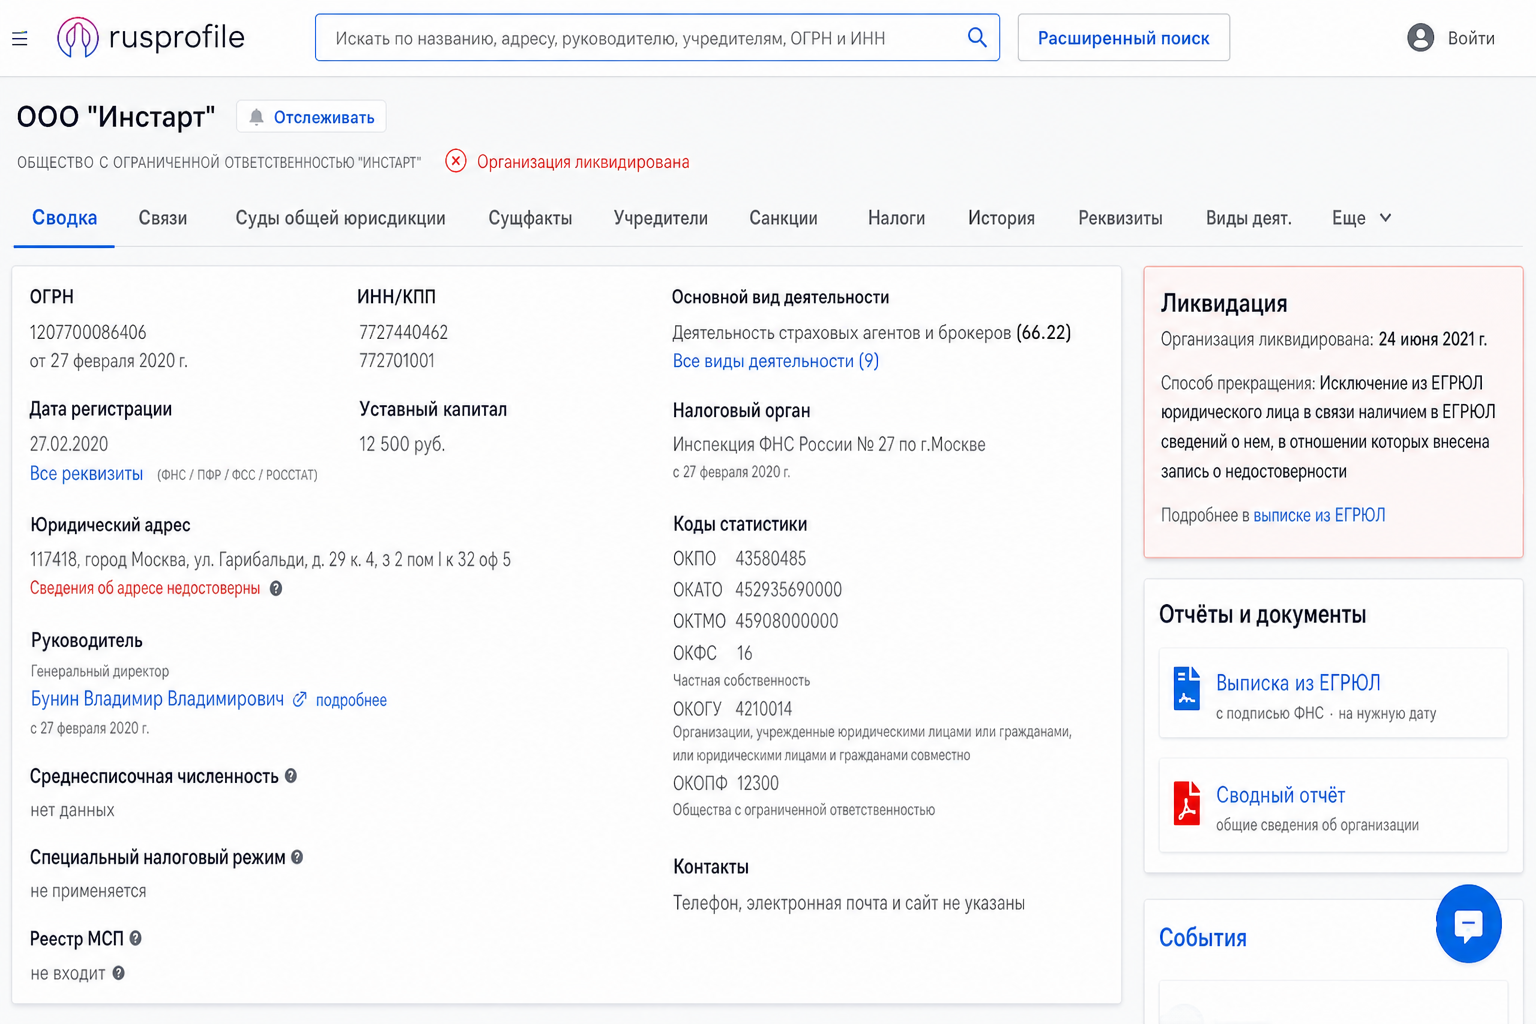The height and width of the screenshot is (1024, 1536).
Task: Open the Виды деят. tab
Action: (1248, 218)
